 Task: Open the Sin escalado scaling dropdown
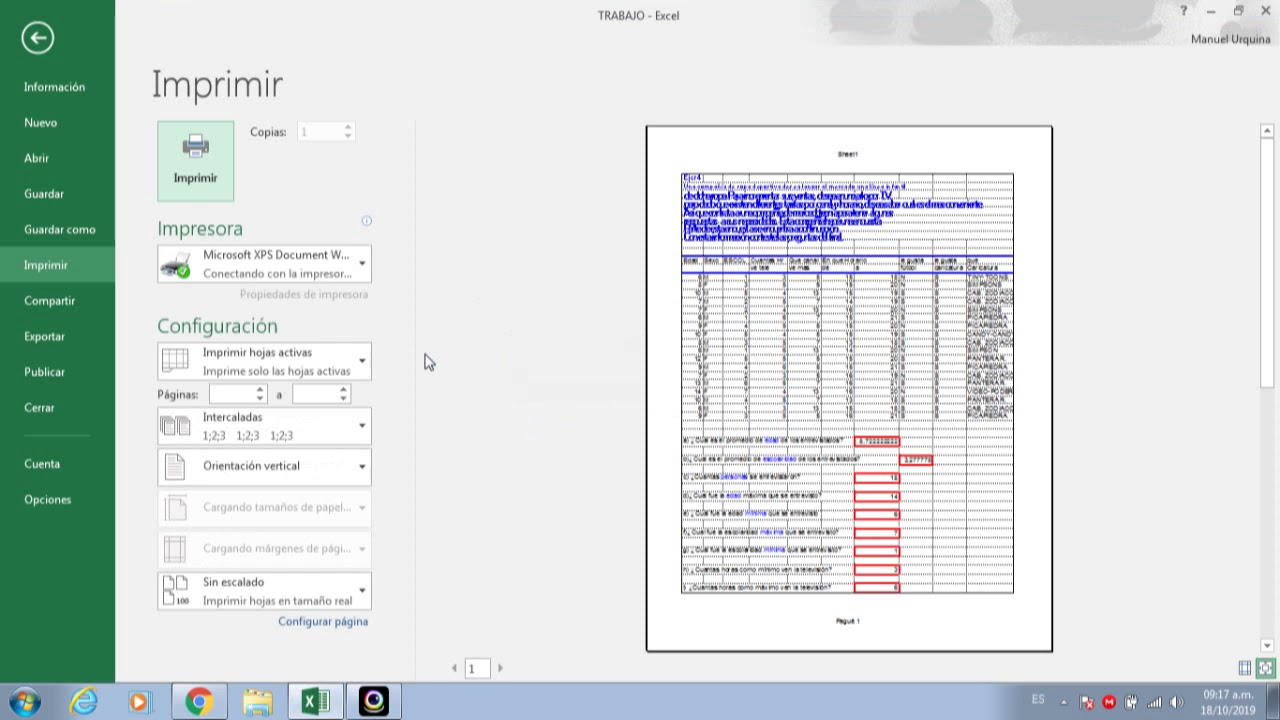tap(264, 590)
